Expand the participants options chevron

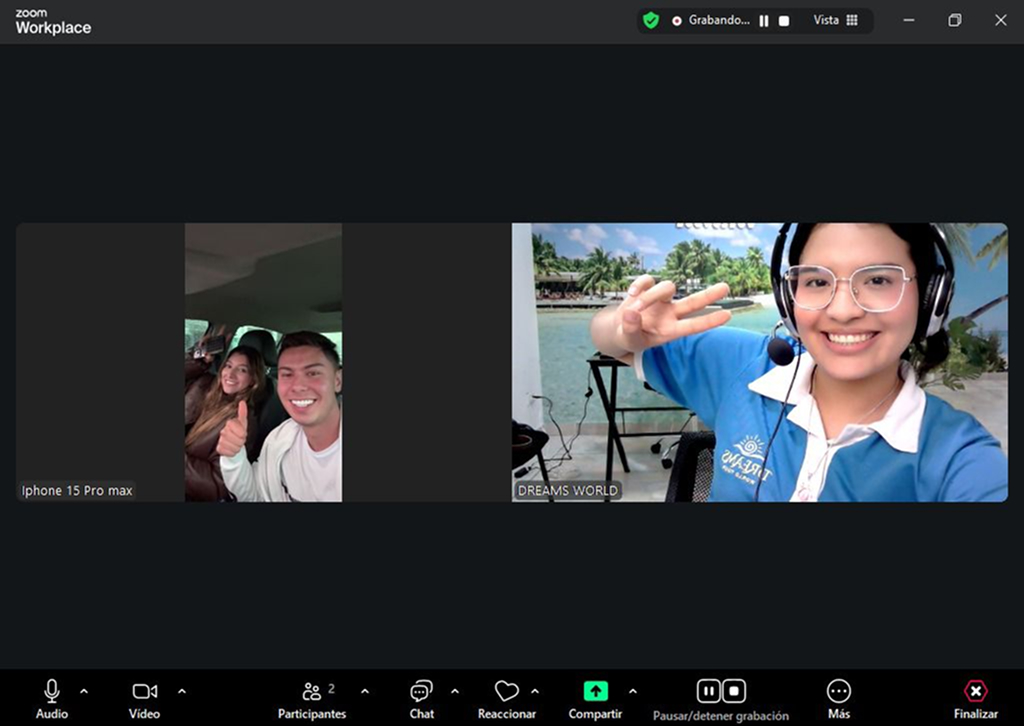coord(365,691)
